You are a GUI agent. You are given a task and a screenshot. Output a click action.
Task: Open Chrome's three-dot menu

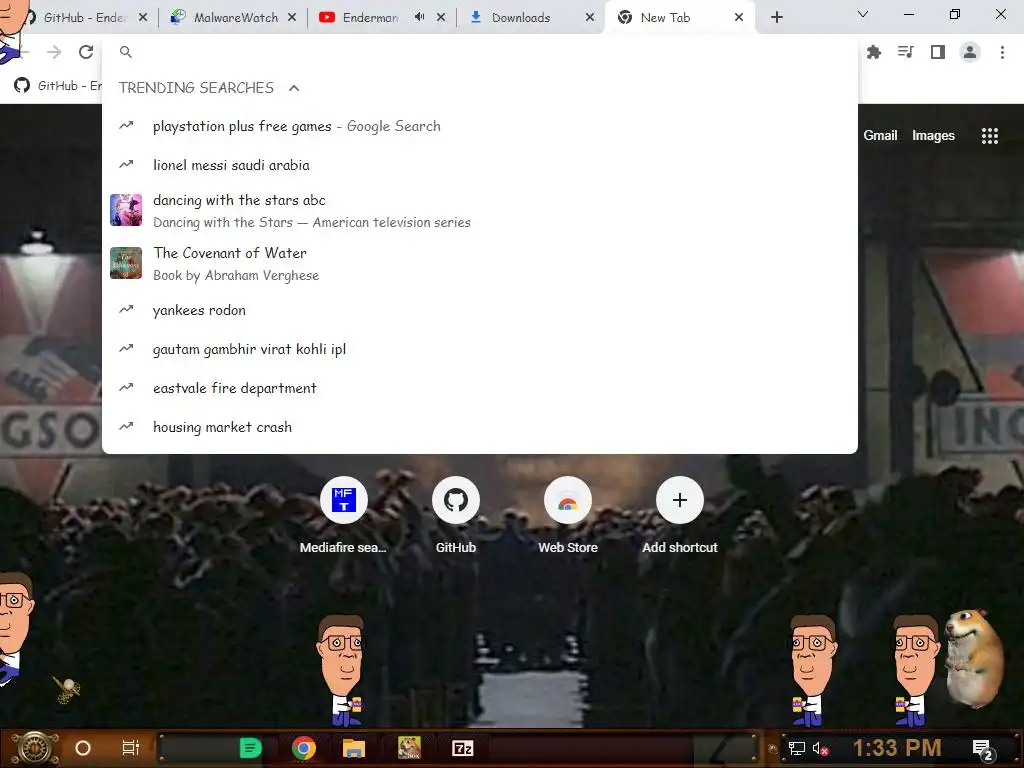pyautogui.click(x=1002, y=52)
